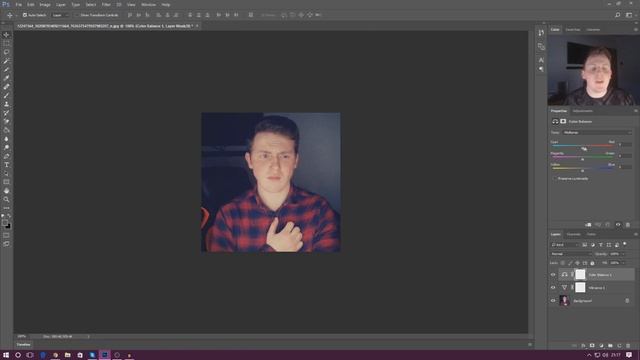
Task: Open the layer Fill dropdown arrow
Action: coord(623,263)
